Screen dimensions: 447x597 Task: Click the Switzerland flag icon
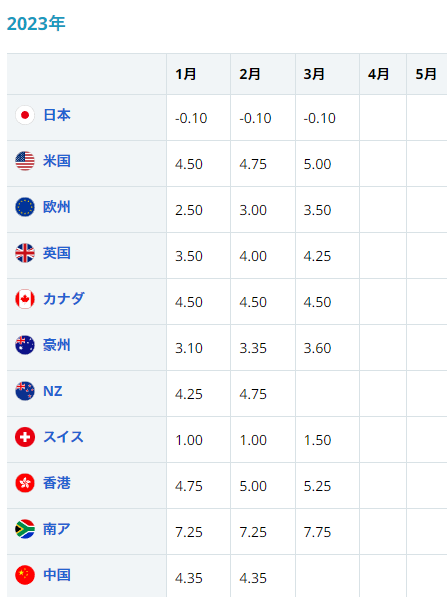click(x=25, y=437)
